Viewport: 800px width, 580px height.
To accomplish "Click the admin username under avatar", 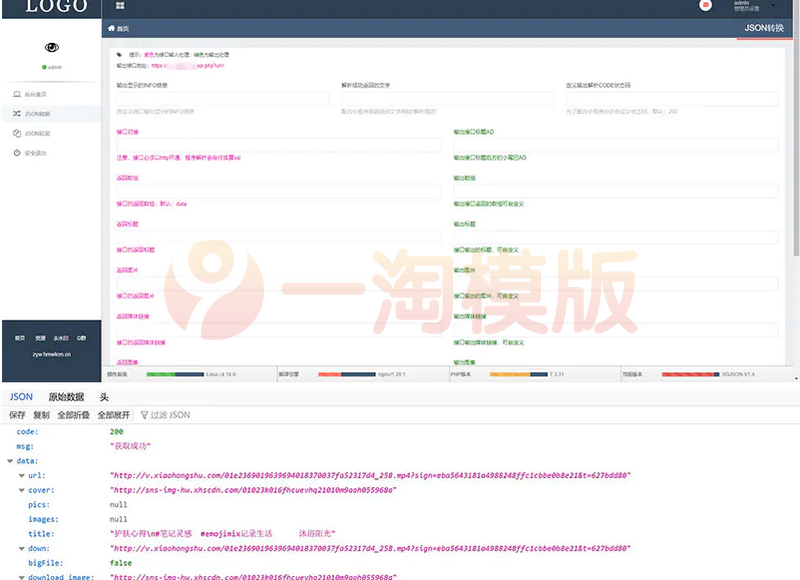I will point(55,67).
